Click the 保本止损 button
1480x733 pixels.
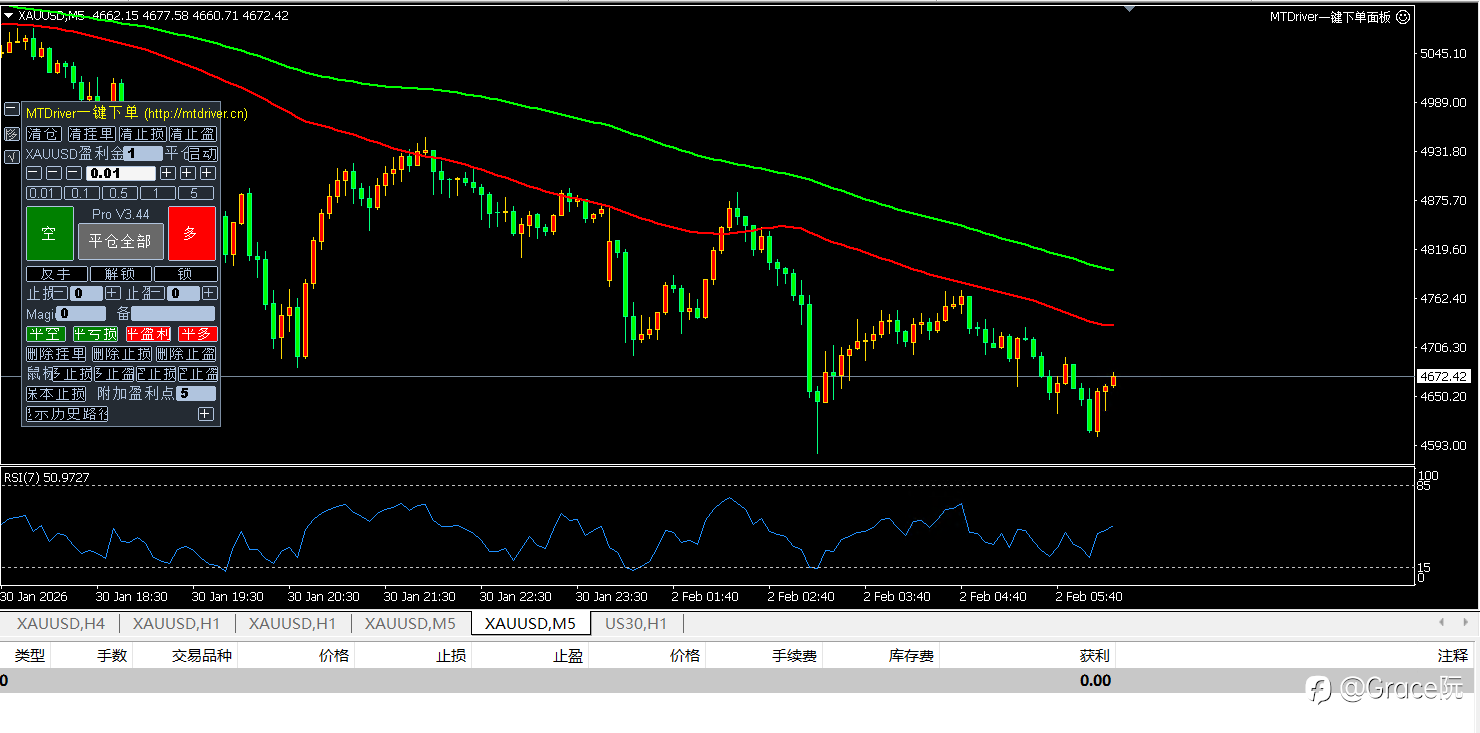click(56, 394)
